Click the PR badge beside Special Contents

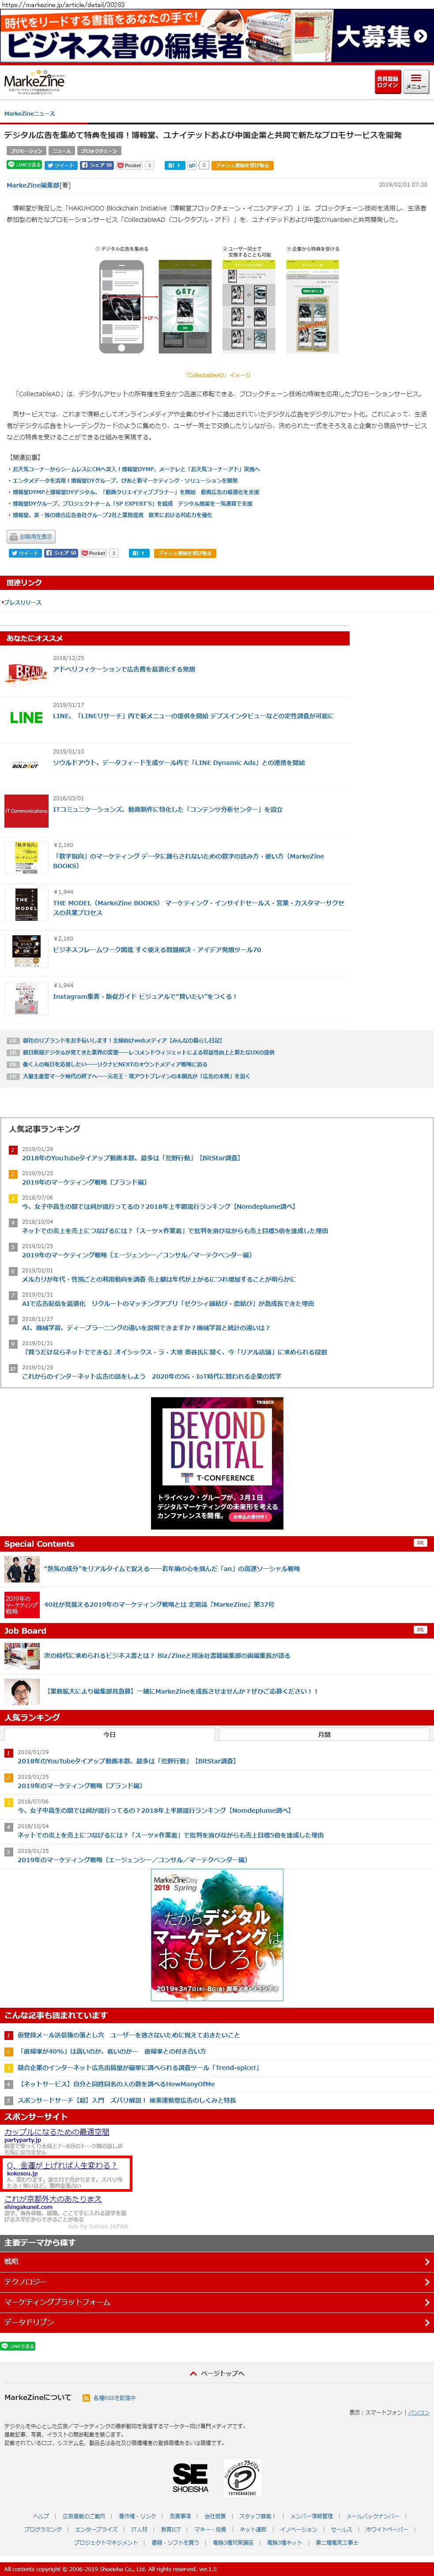[x=420, y=1543]
